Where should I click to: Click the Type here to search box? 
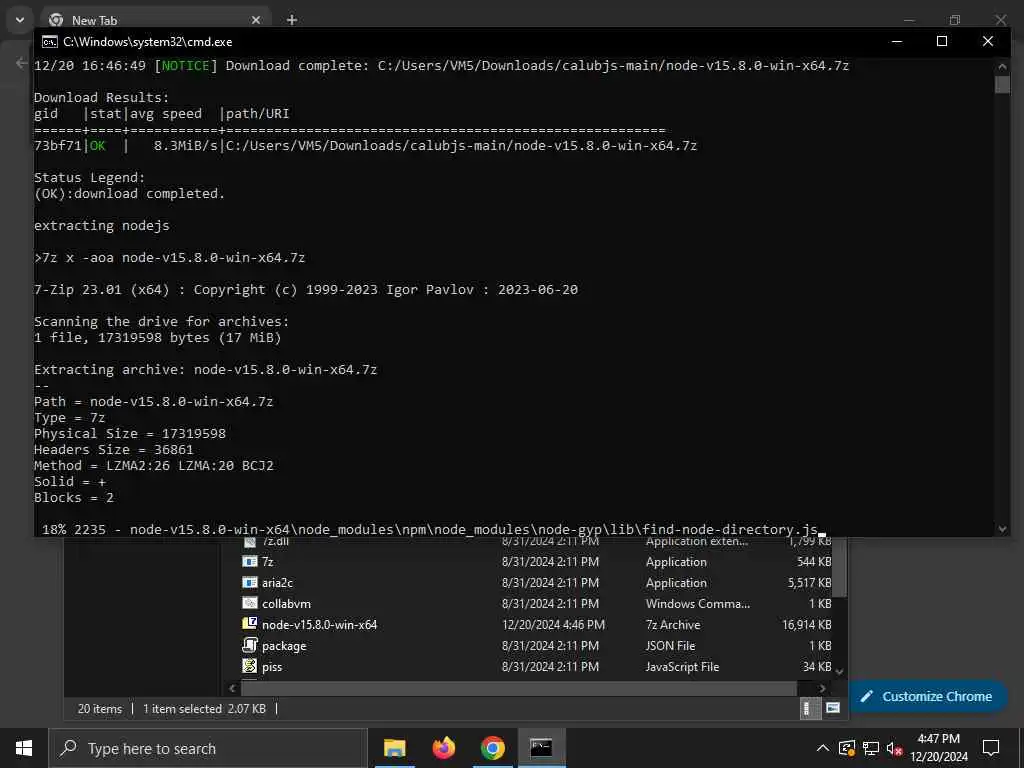click(x=208, y=748)
